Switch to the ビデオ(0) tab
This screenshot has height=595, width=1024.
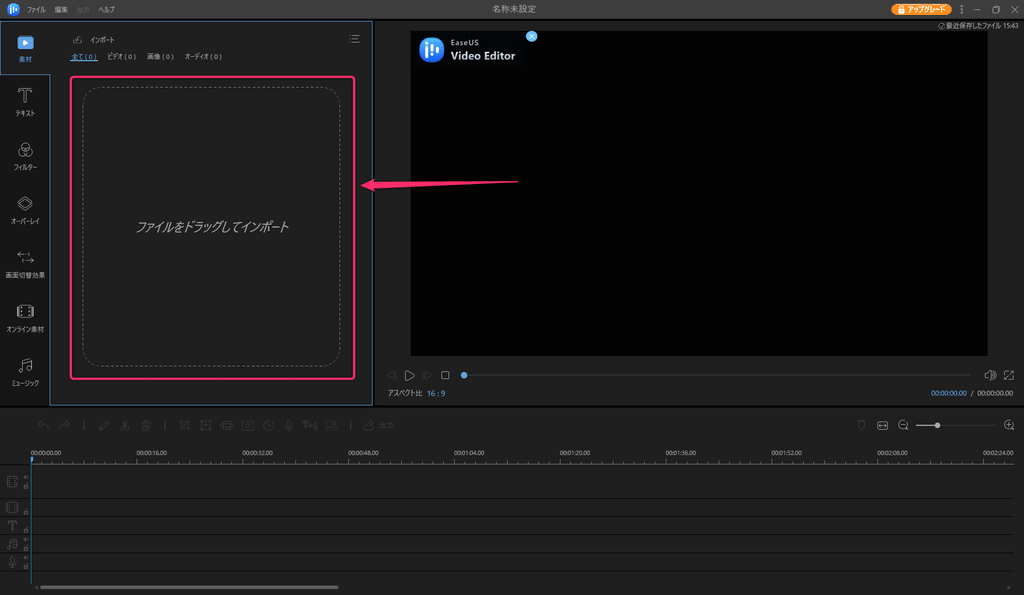(x=122, y=57)
